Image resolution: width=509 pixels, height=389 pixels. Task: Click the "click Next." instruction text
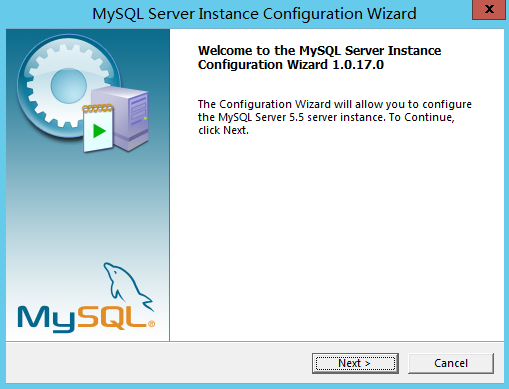click(x=223, y=130)
